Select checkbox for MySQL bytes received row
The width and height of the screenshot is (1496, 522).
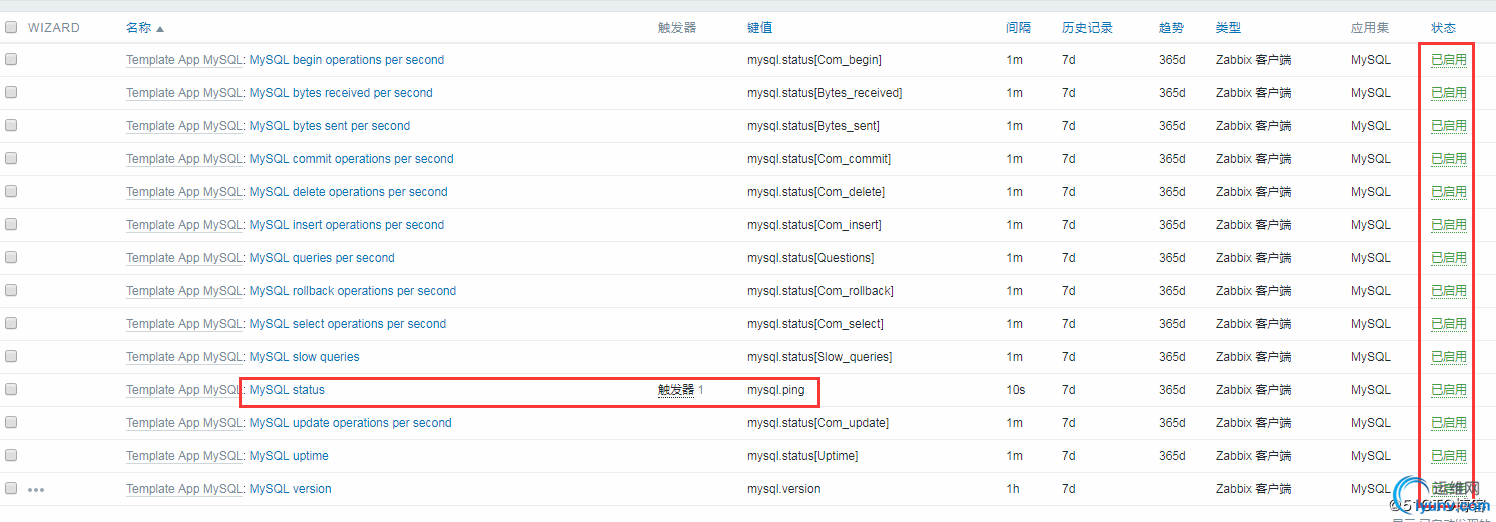click(11, 92)
